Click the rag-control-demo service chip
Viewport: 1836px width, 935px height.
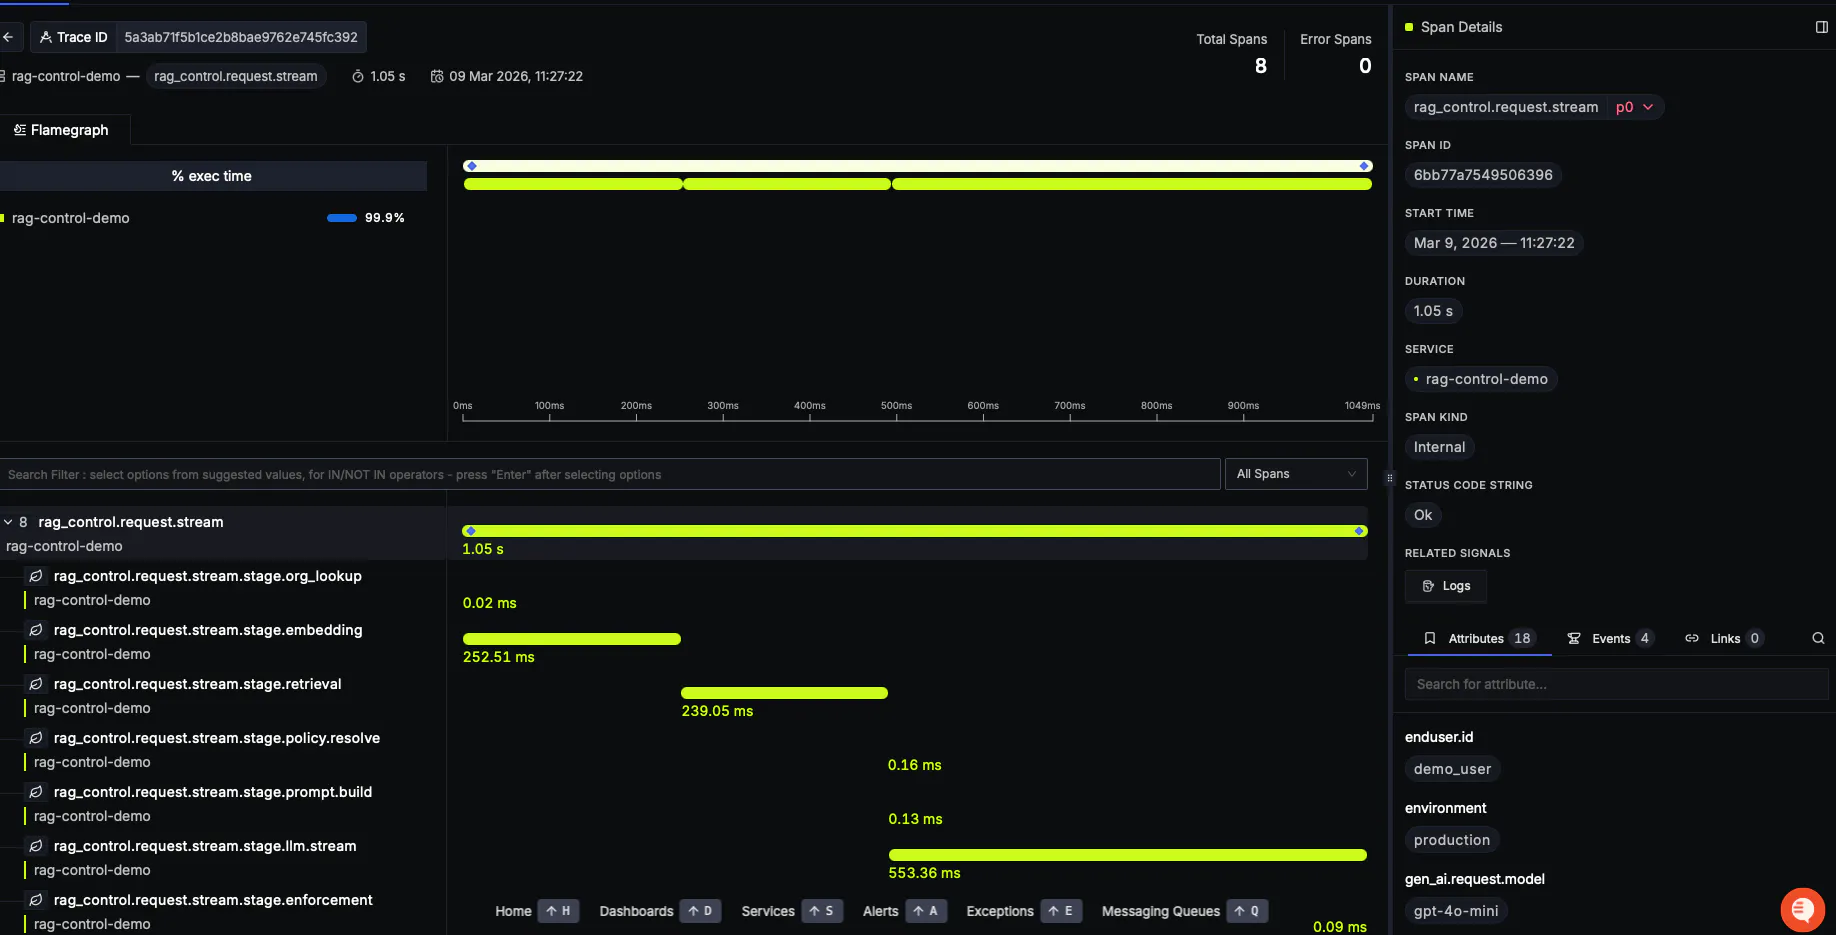point(1481,379)
